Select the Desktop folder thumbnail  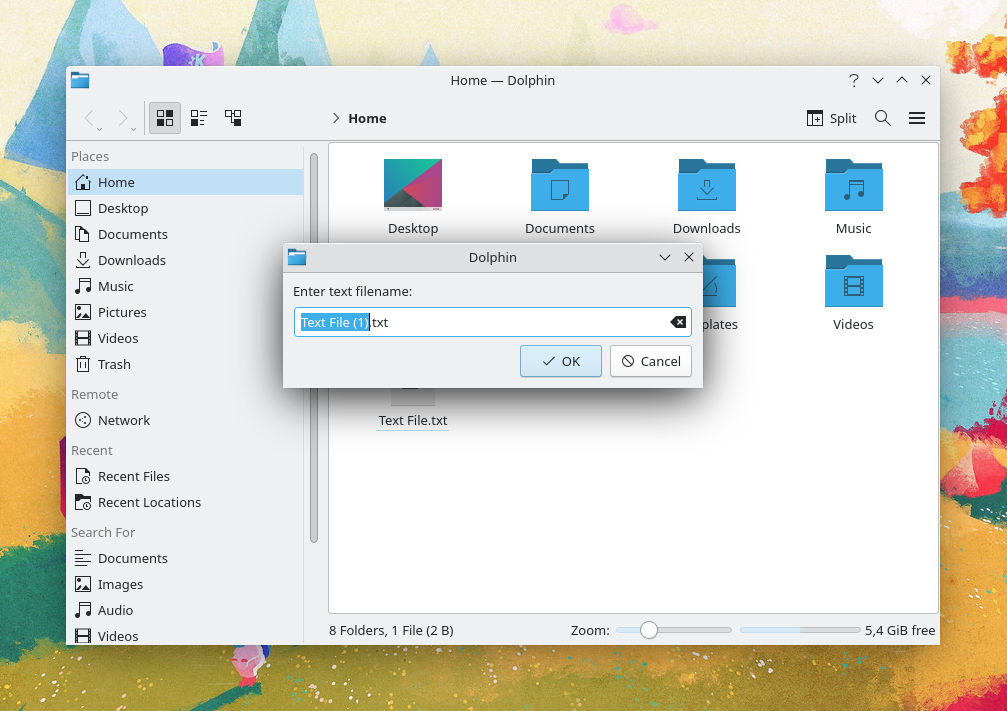point(413,185)
